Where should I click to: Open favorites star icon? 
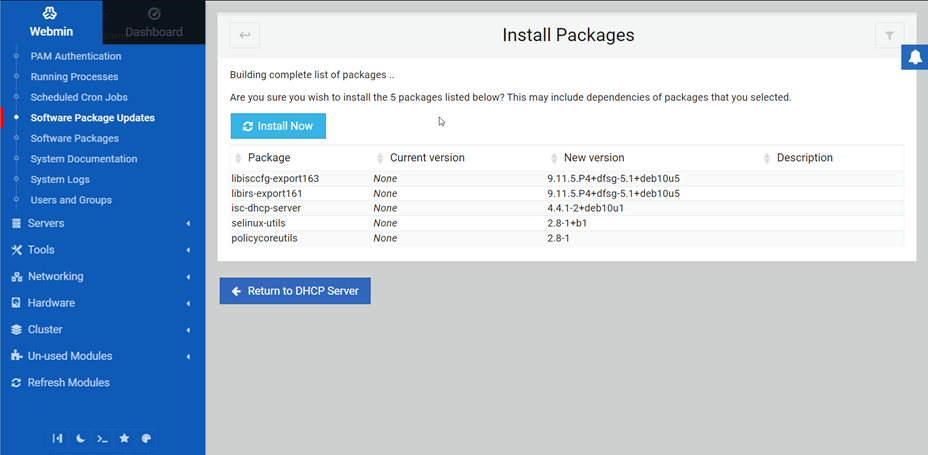(124, 438)
